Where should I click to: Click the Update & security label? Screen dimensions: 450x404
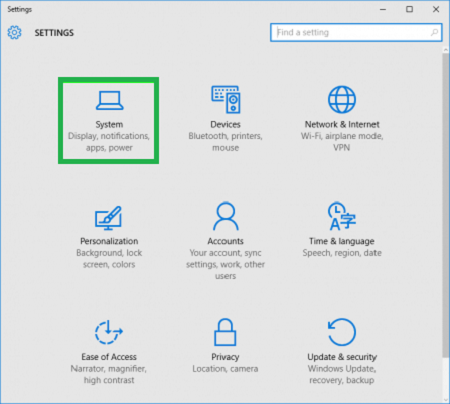pyautogui.click(x=342, y=357)
